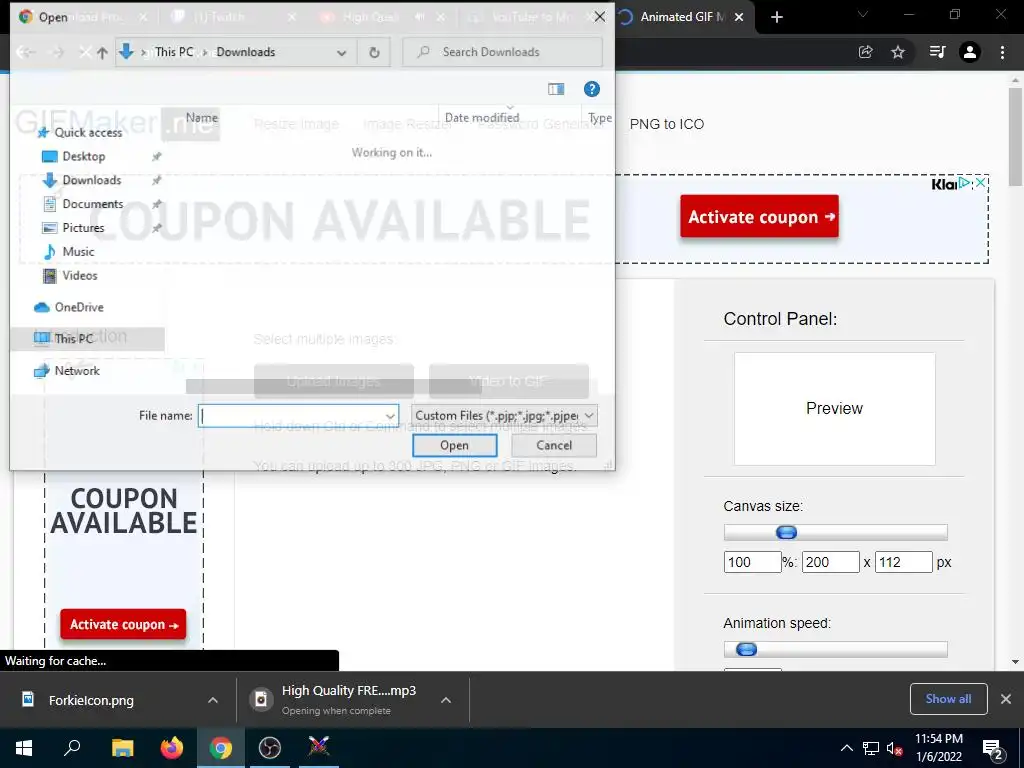Bookmark this tab with the star icon
This screenshot has height=768, width=1024.
tap(898, 52)
